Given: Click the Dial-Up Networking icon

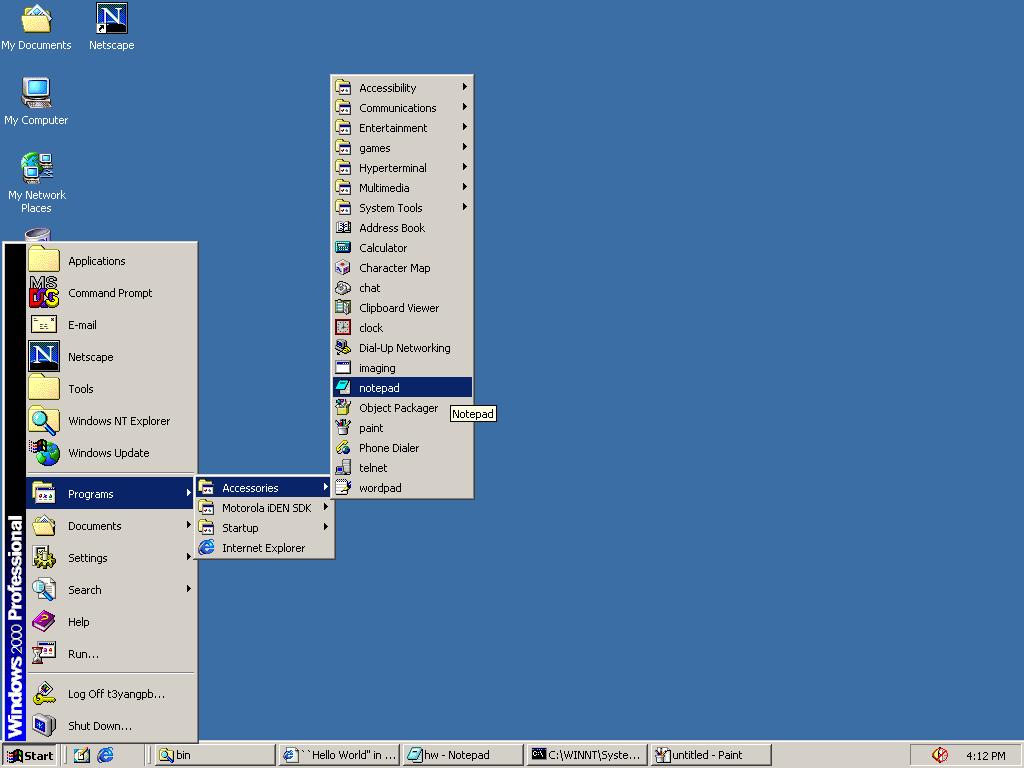Looking at the screenshot, I should point(343,347).
